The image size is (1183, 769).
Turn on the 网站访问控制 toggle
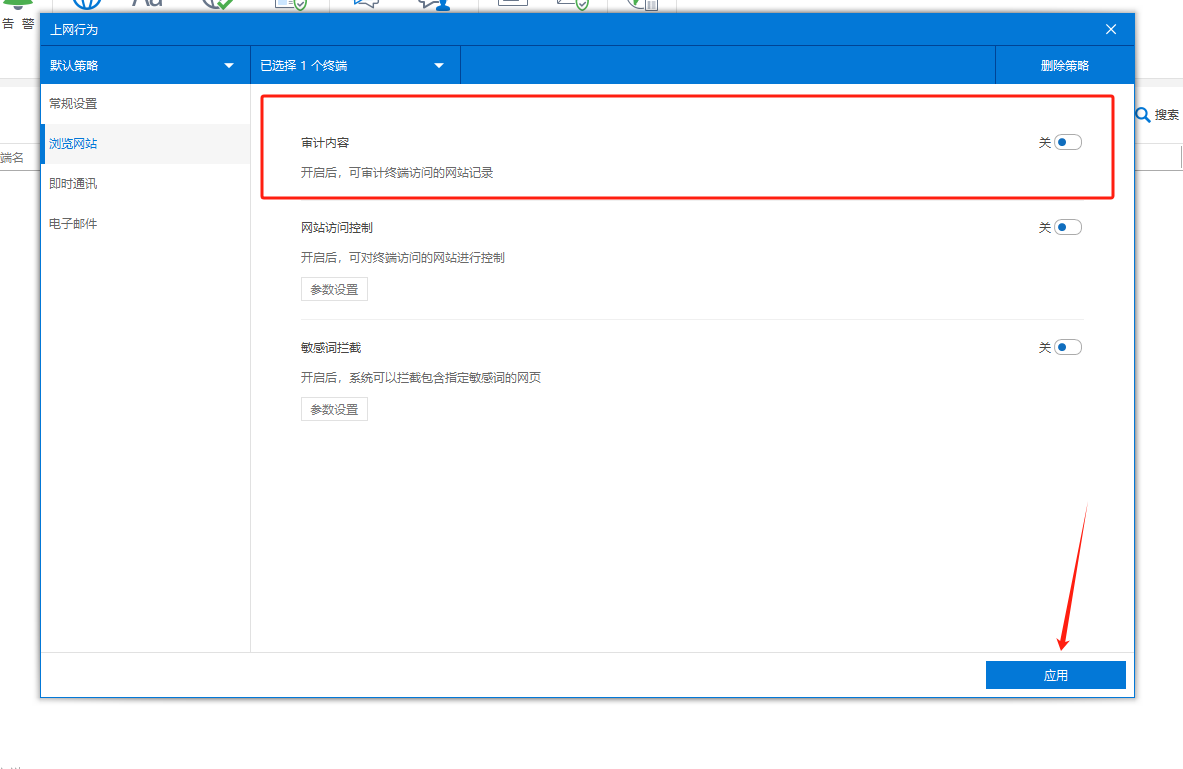click(1068, 228)
